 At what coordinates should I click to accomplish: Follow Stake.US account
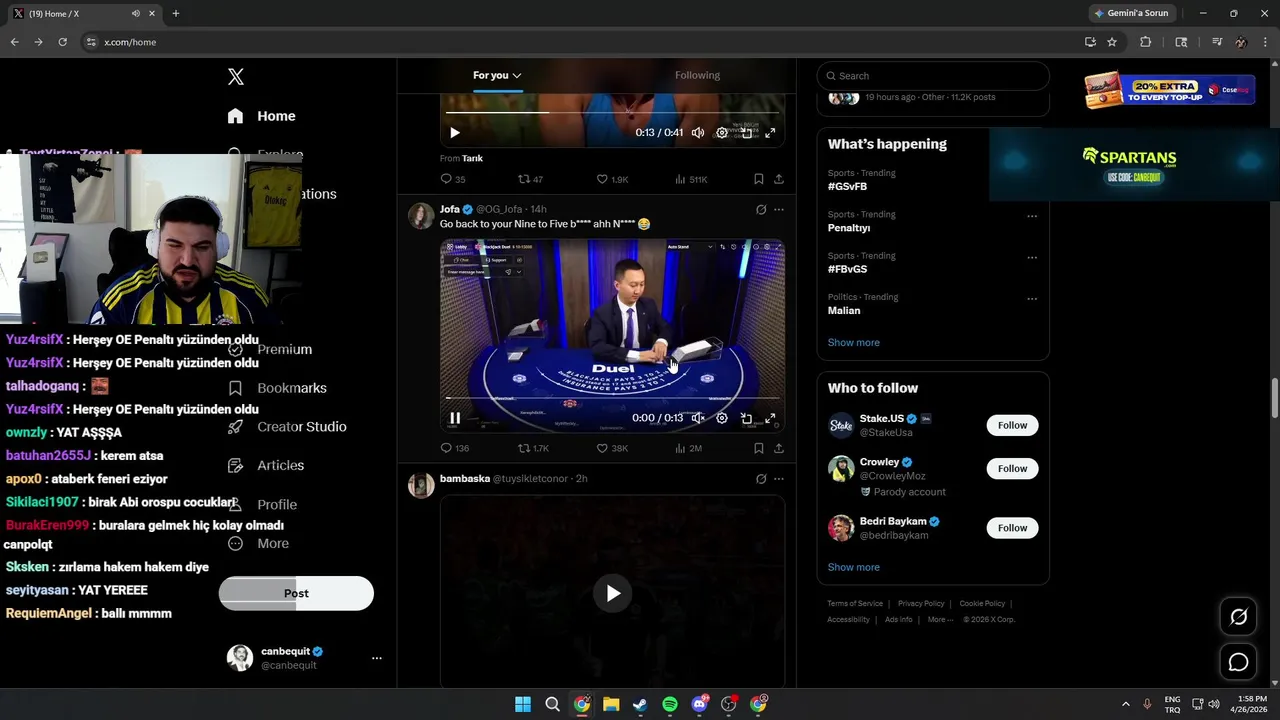(1012, 425)
